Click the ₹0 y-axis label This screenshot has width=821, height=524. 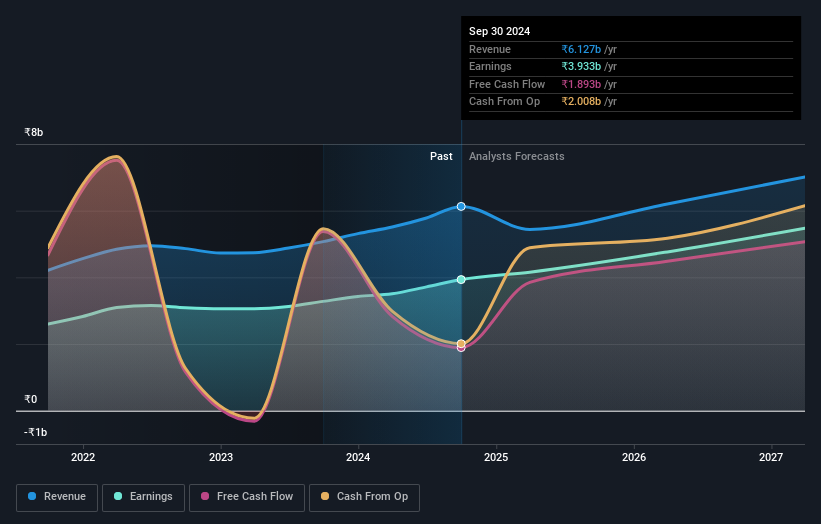[31, 399]
